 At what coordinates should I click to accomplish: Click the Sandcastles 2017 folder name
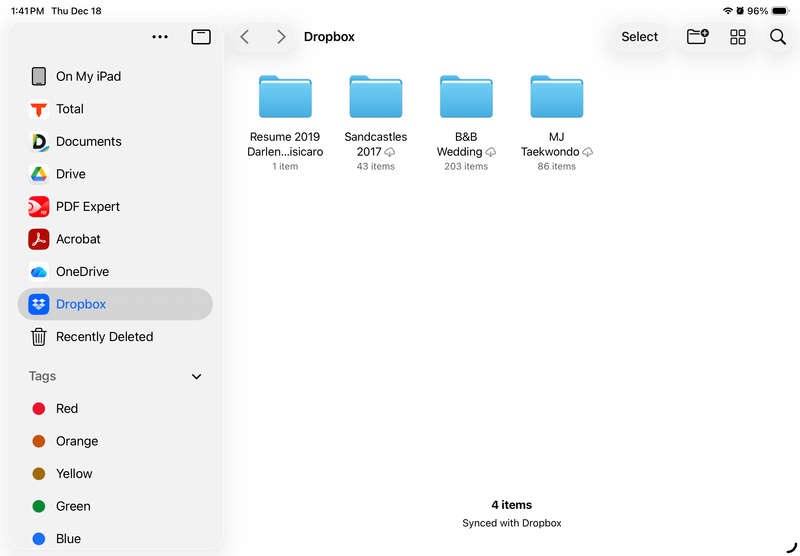pyautogui.click(x=376, y=144)
